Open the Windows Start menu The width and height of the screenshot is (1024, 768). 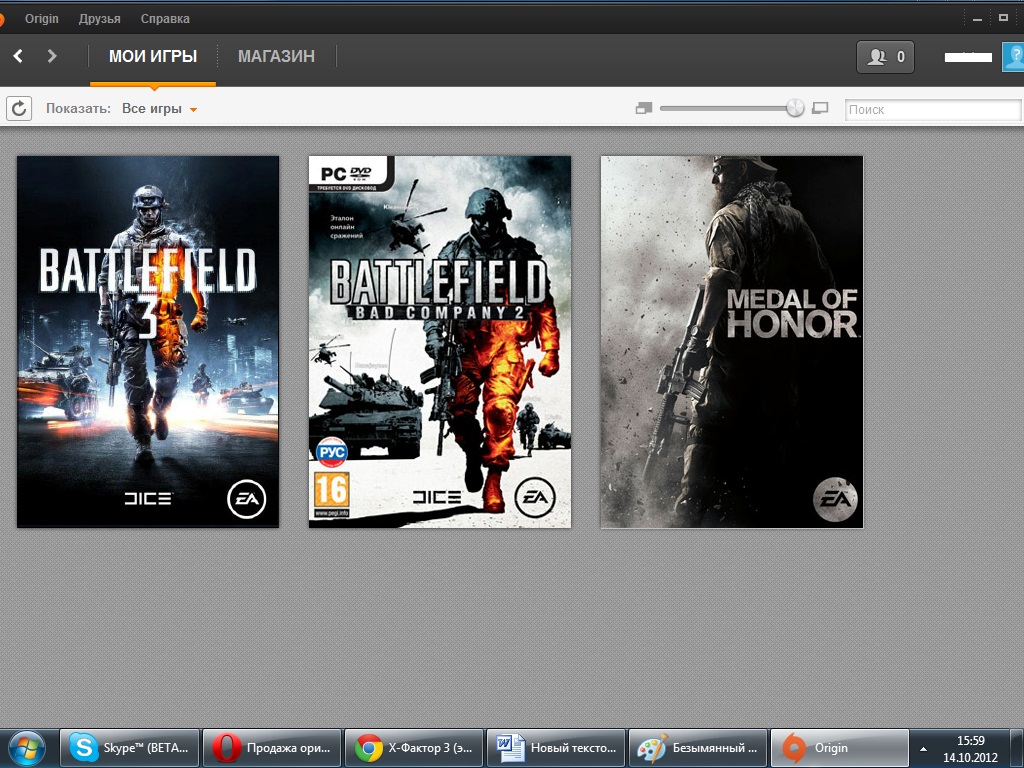point(26,748)
